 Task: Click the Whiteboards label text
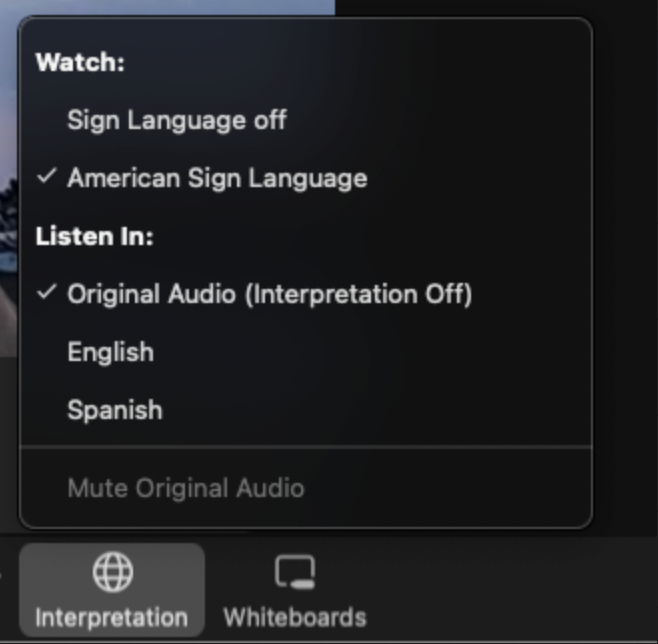click(x=295, y=618)
